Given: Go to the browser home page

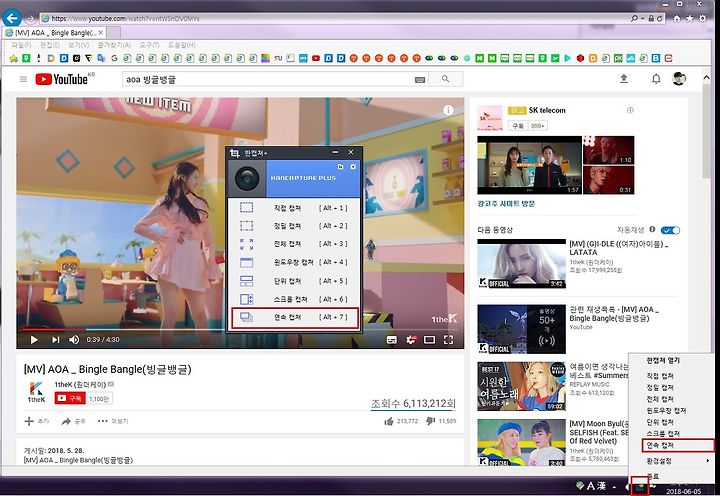Looking at the screenshot, I should (x=677, y=18).
